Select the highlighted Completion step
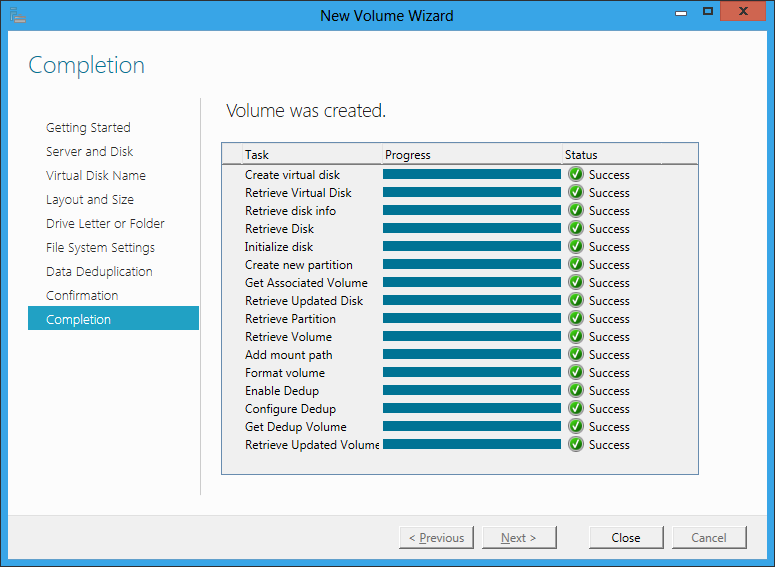Screen dimensions: 775x567 click(x=114, y=318)
